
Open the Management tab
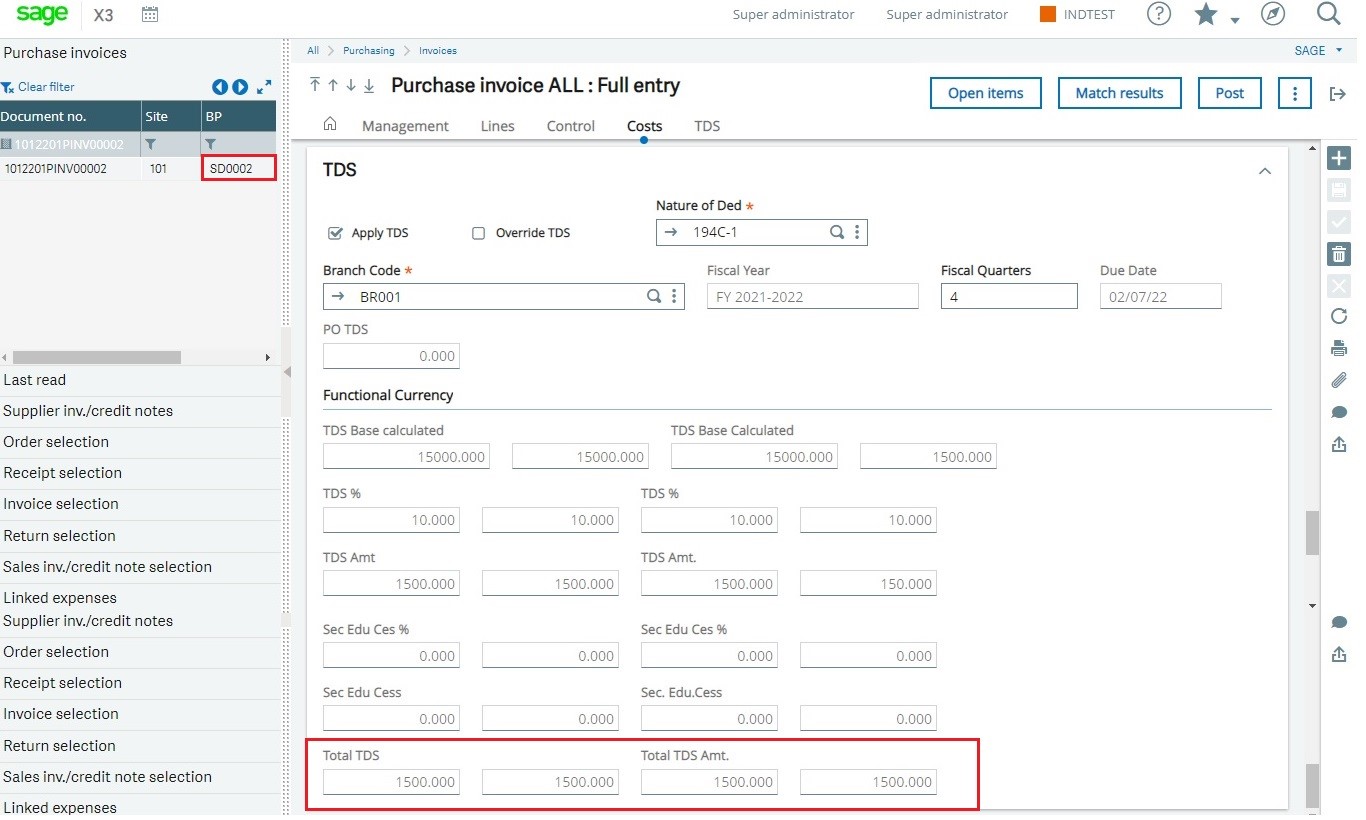[x=405, y=126]
